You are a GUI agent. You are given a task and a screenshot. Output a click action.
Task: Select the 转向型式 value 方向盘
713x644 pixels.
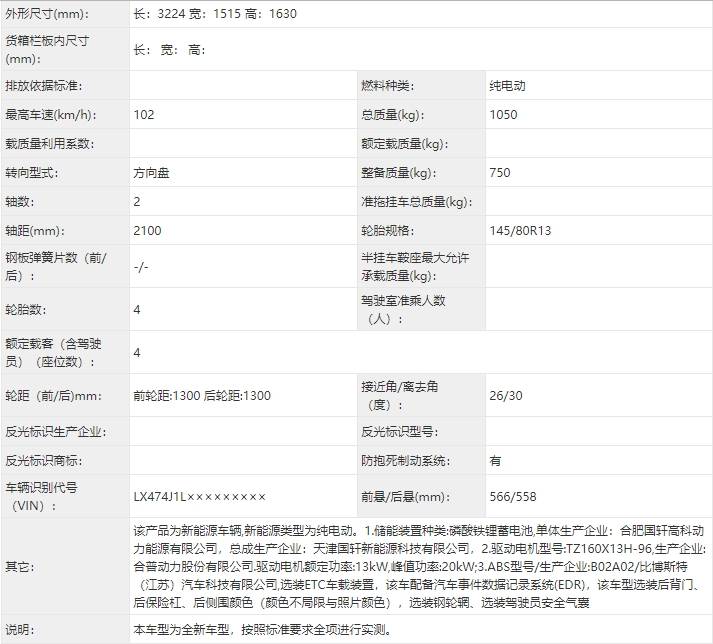(x=151, y=173)
